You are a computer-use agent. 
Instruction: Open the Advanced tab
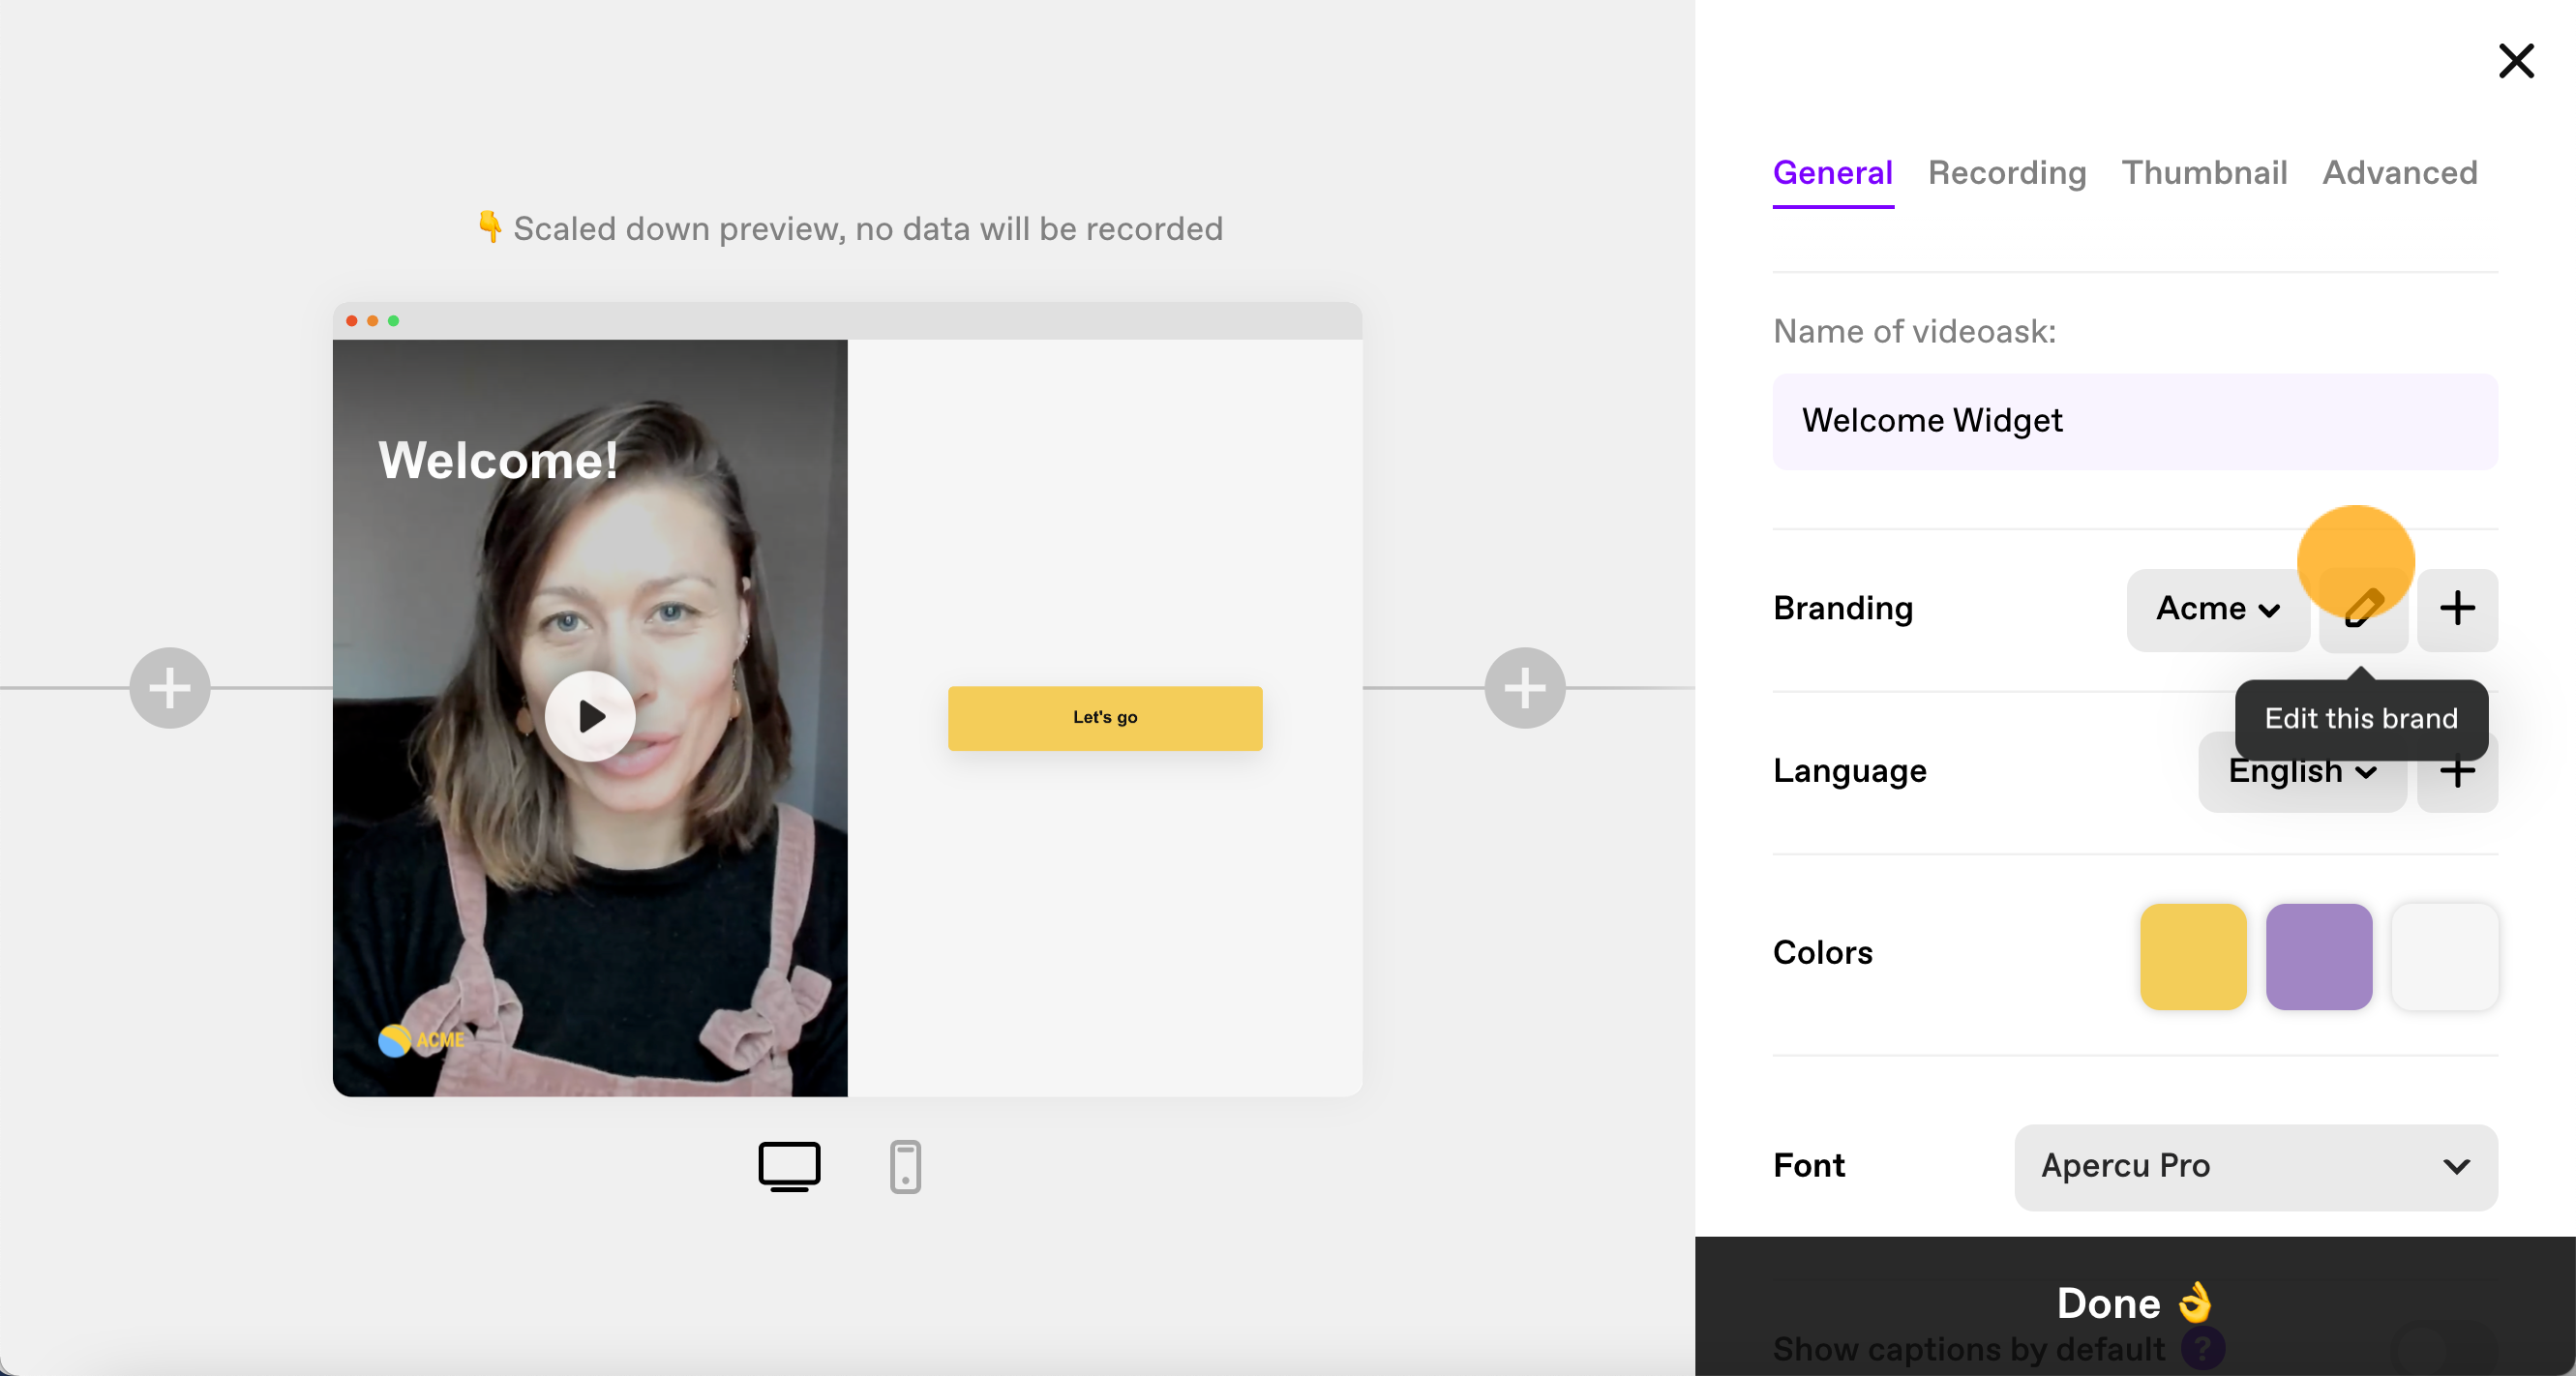[2399, 173]
